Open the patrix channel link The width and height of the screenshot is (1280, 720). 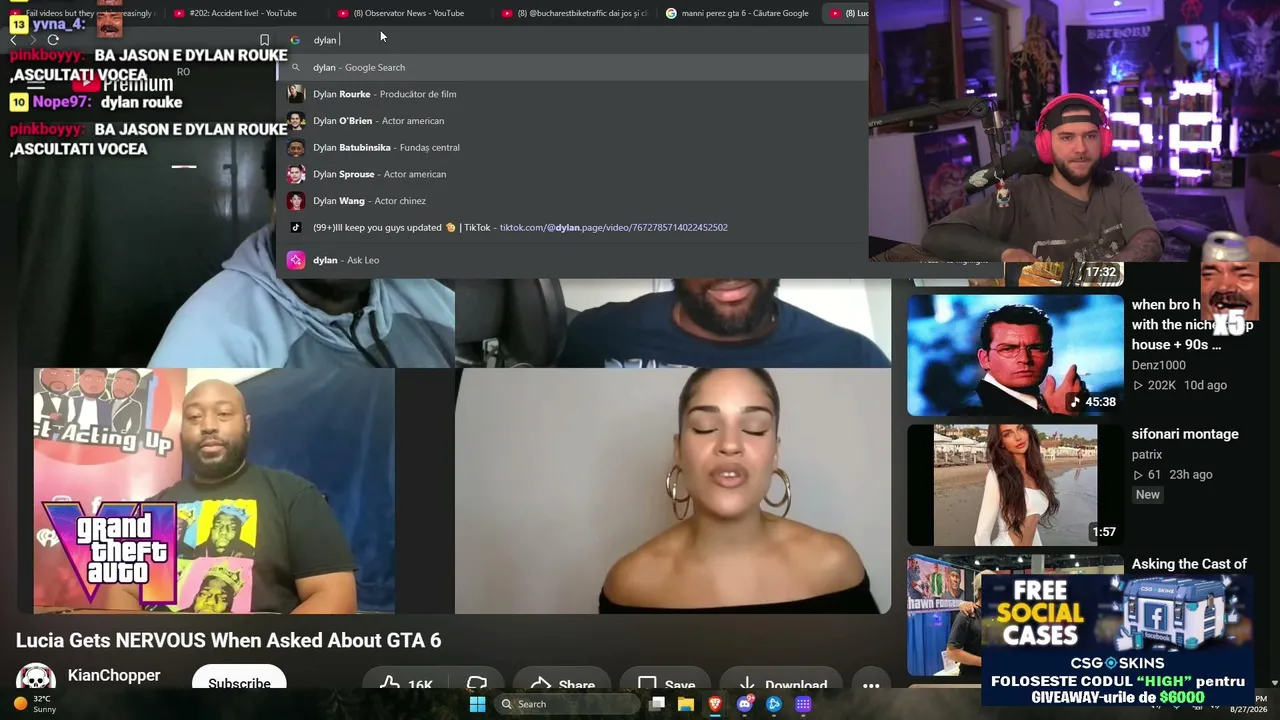click(1147, 455)
